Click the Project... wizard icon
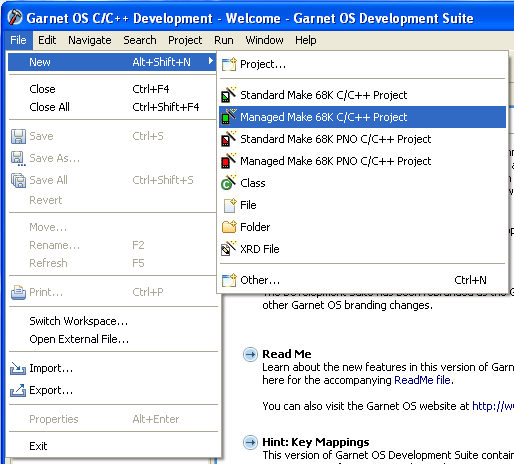 click(x=229, y=64)
